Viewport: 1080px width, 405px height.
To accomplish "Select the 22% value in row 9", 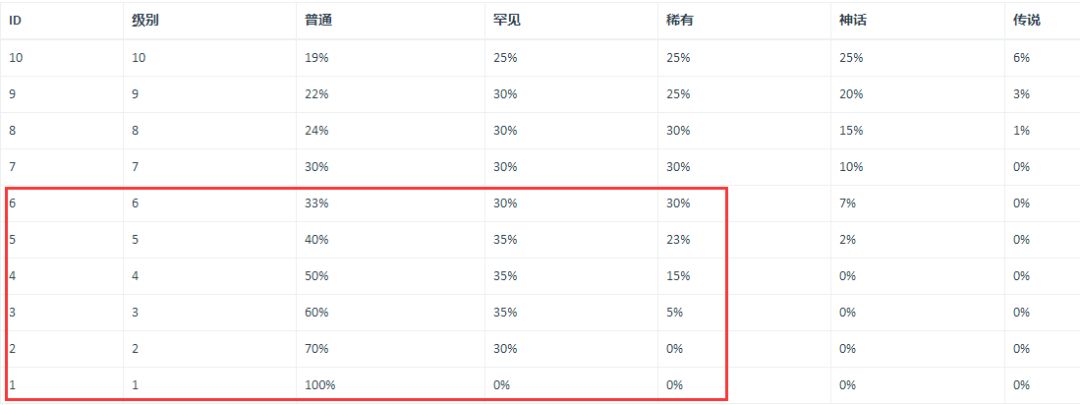I will point(316,94).
